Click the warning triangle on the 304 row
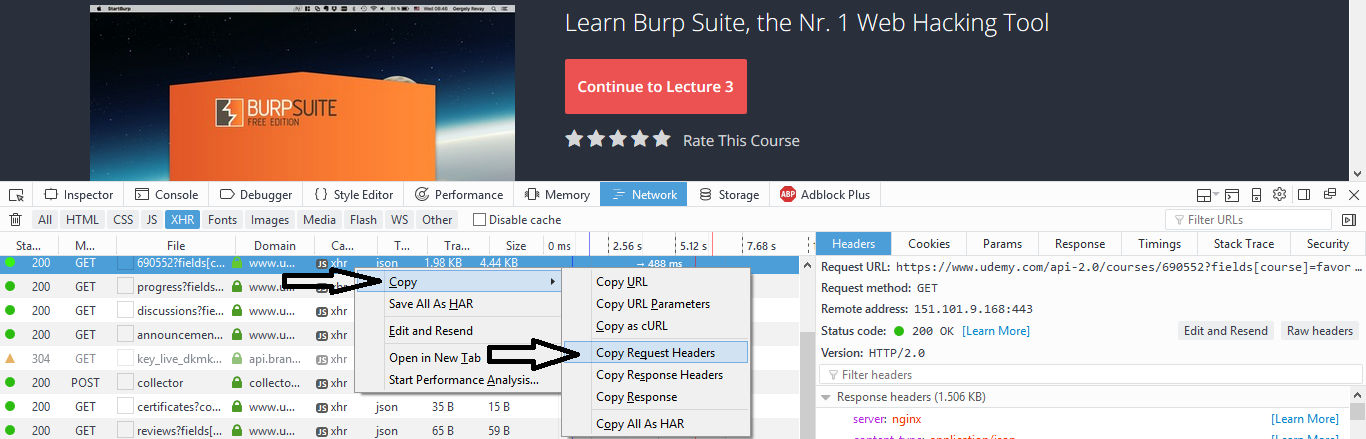This screenshot has width=1366, height=439. click(x=10, y=358)
